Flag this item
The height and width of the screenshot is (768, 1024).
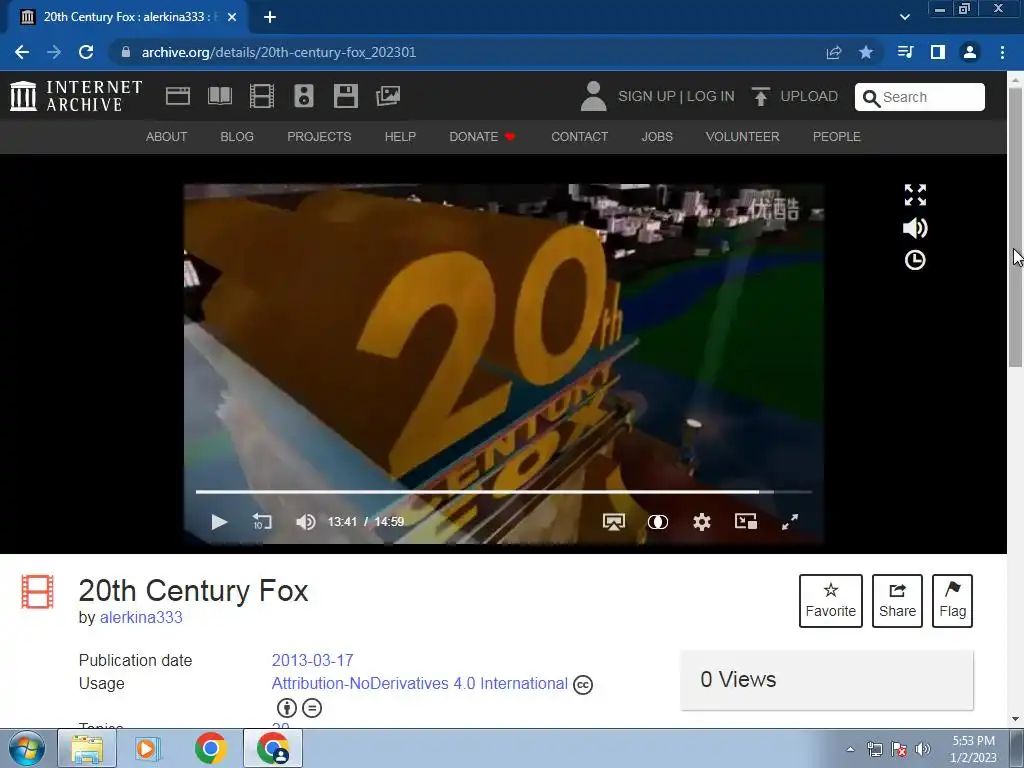(953, 601)
